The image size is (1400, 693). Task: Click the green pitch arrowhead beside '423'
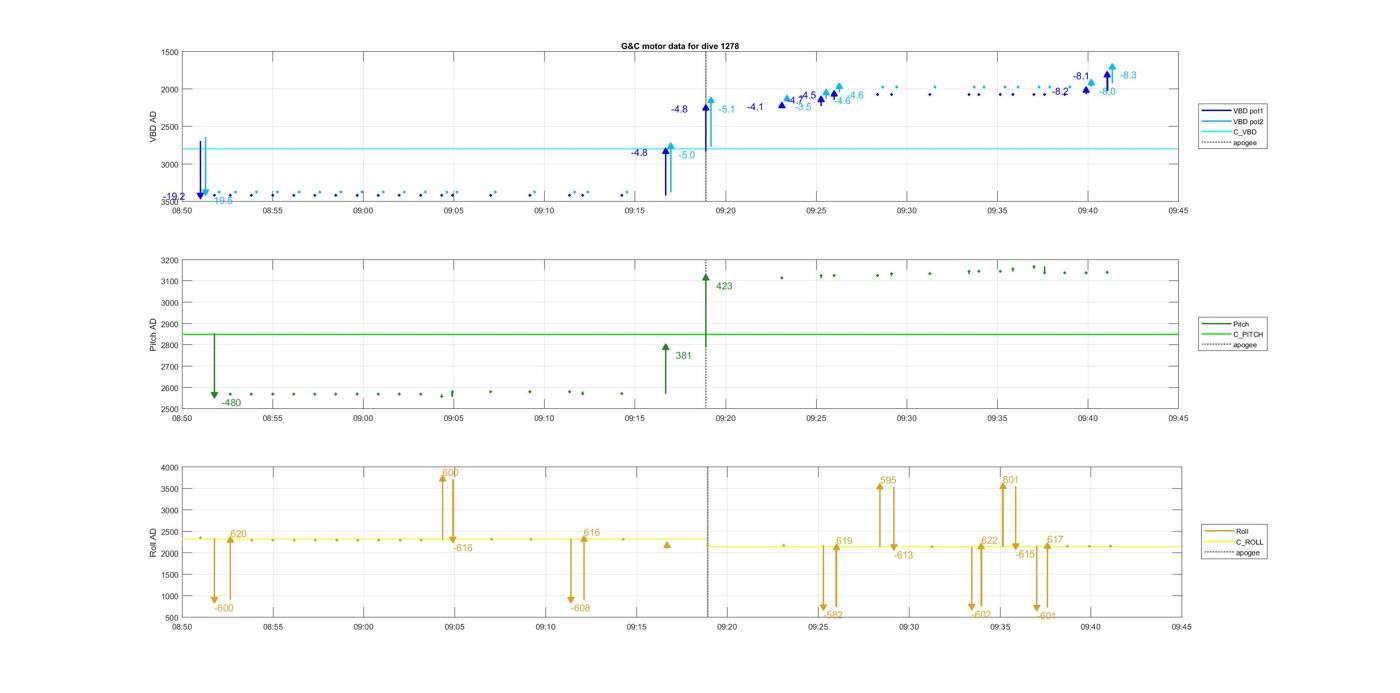pyautogui.click(x=706, y=278)
